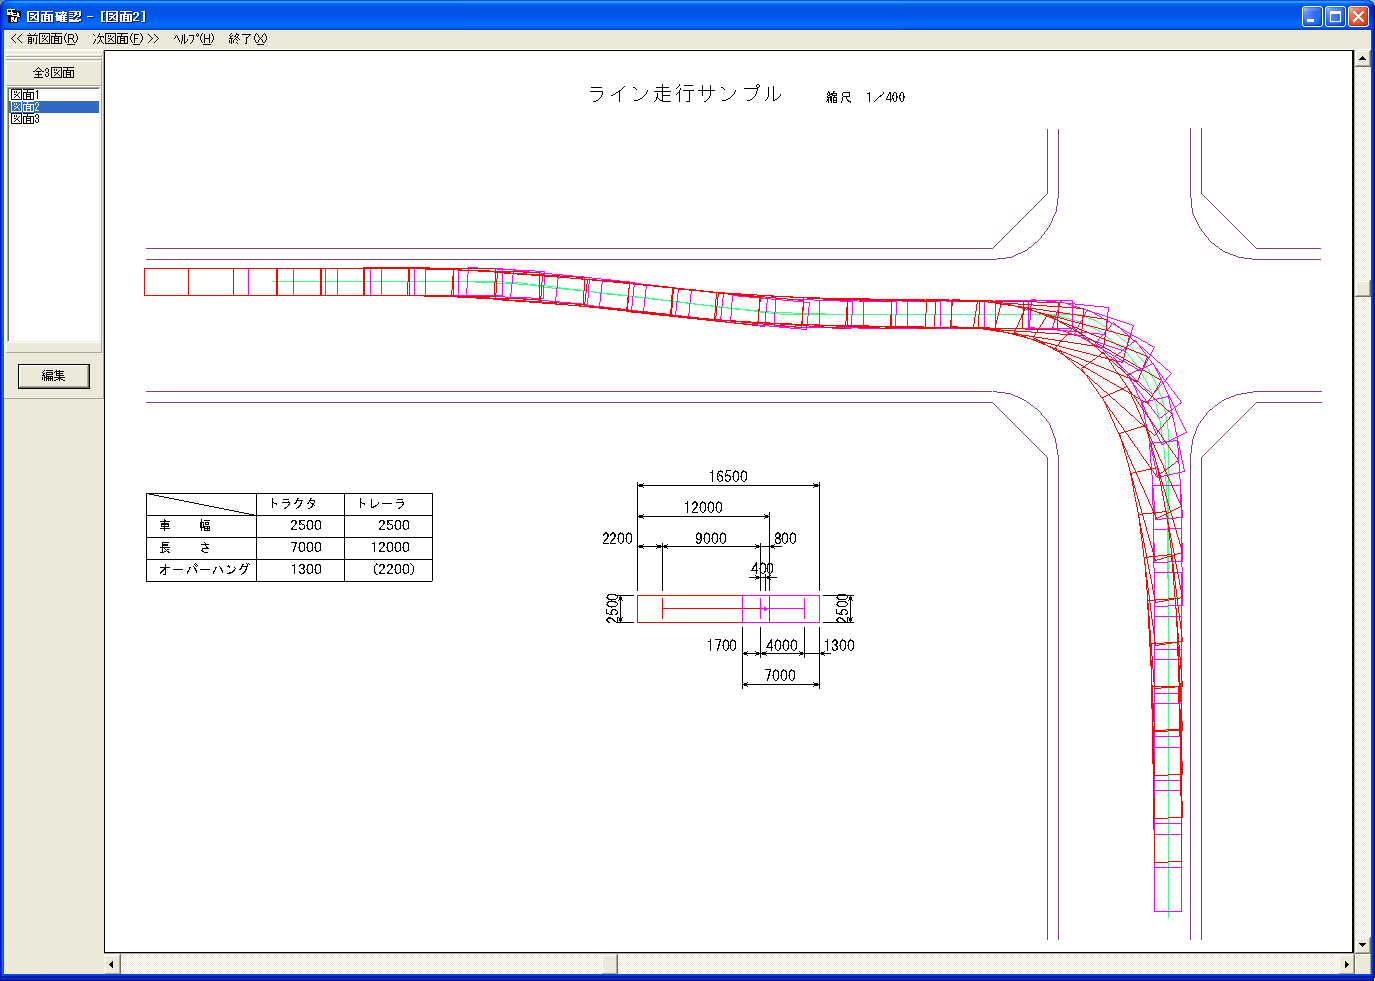1375x981 pixels.
Task: Click the application icon in the title bar
Action: pos(13,16)
